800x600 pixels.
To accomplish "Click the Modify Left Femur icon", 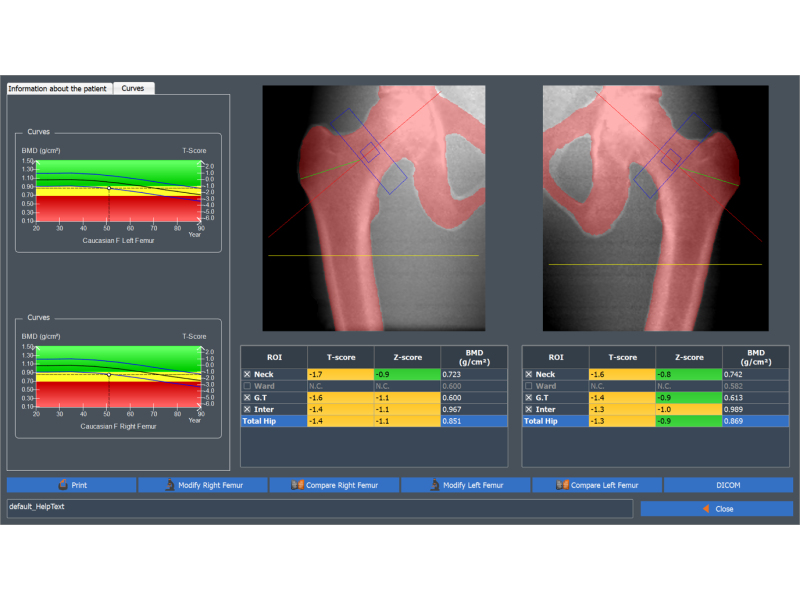I will point(434,485).
